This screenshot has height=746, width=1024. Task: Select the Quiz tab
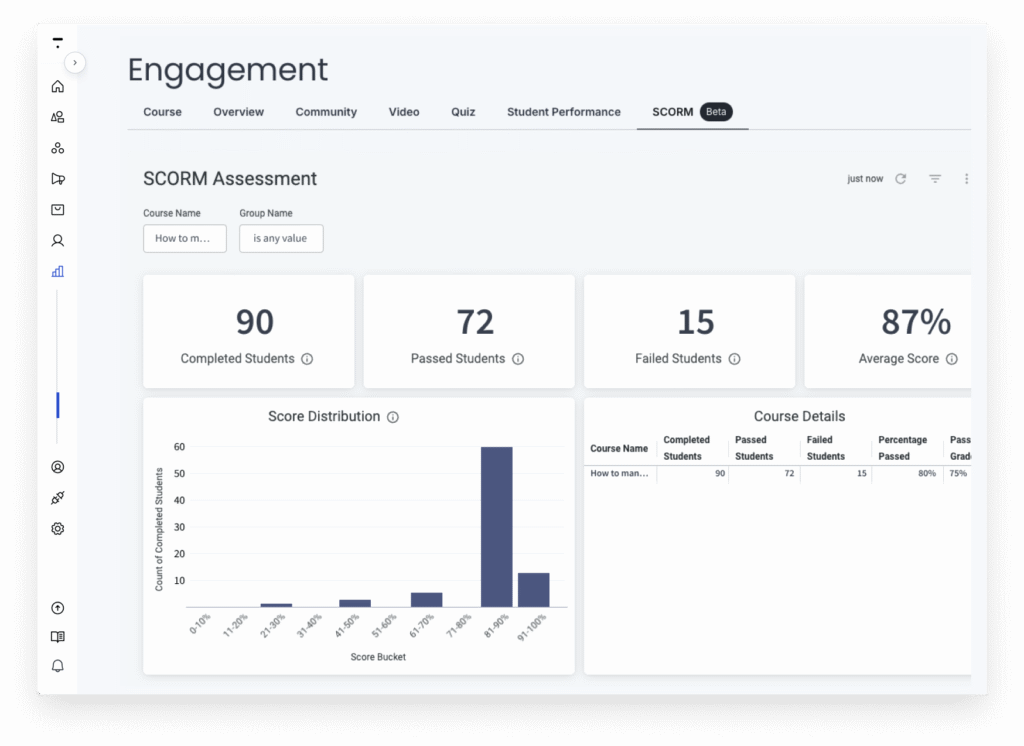462,112
